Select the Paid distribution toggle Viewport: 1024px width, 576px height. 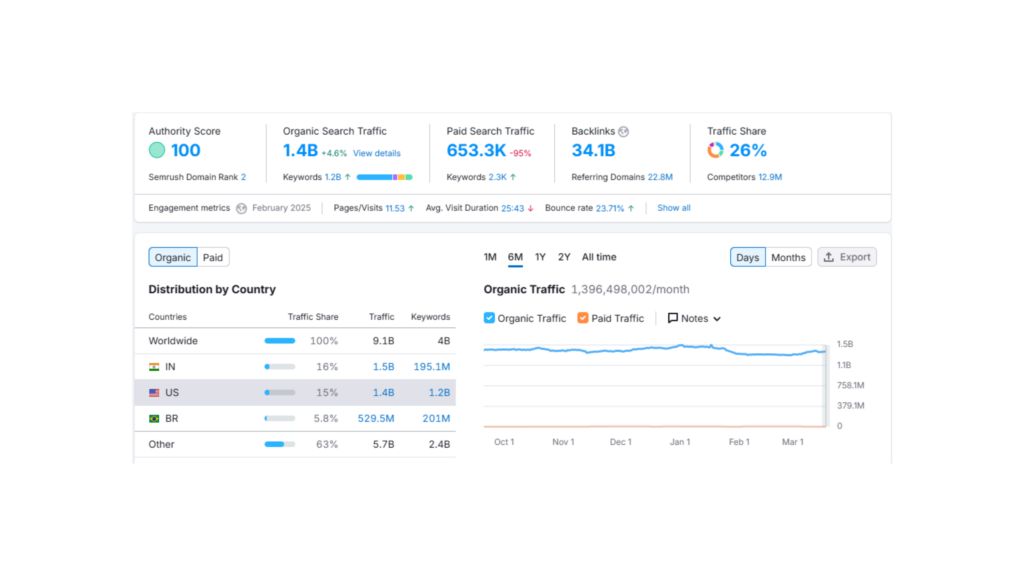[213, 257]
